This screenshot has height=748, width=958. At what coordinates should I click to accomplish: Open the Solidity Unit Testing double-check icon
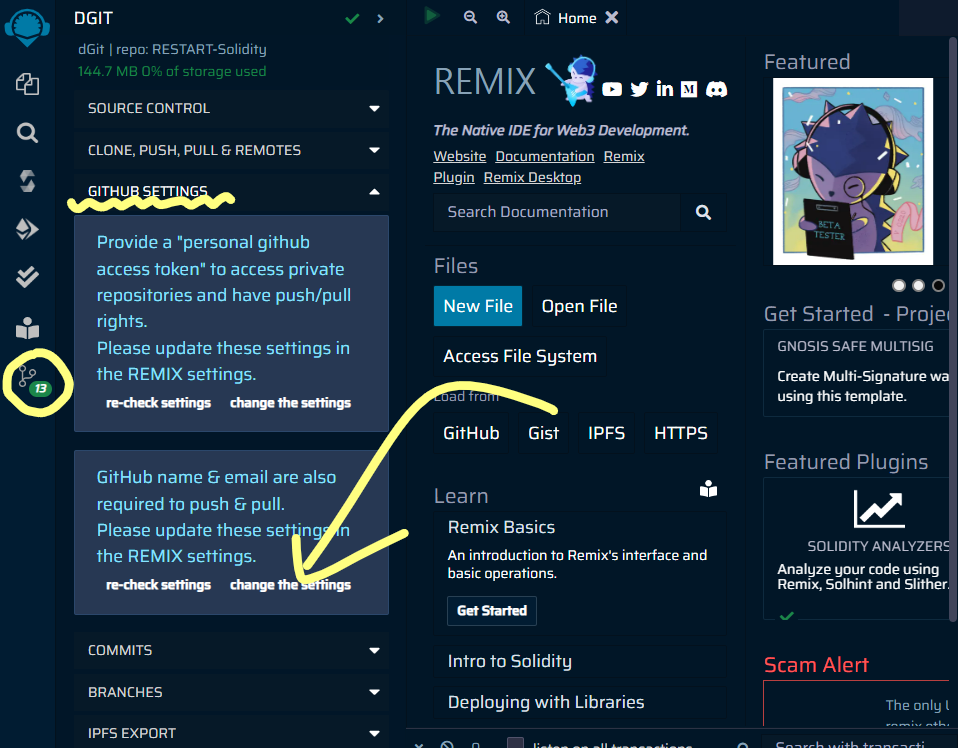click(27, 277)
